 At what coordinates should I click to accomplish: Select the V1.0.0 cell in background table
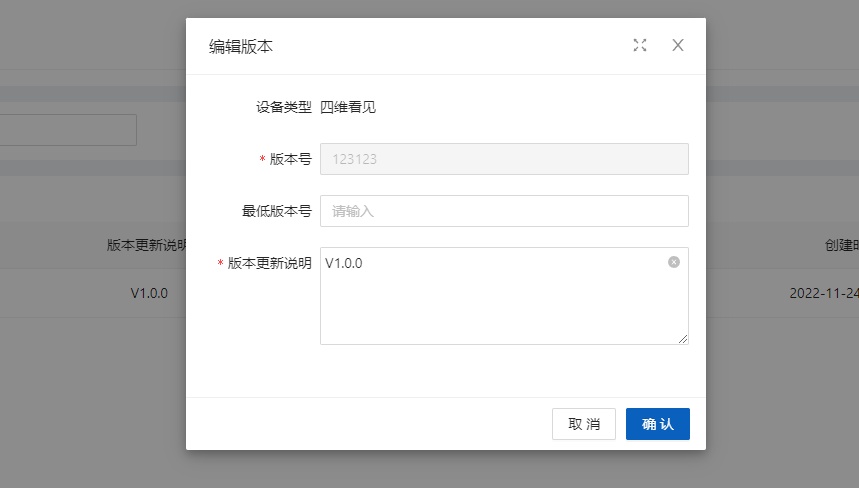pyautogui.click(x=149, y=294)
